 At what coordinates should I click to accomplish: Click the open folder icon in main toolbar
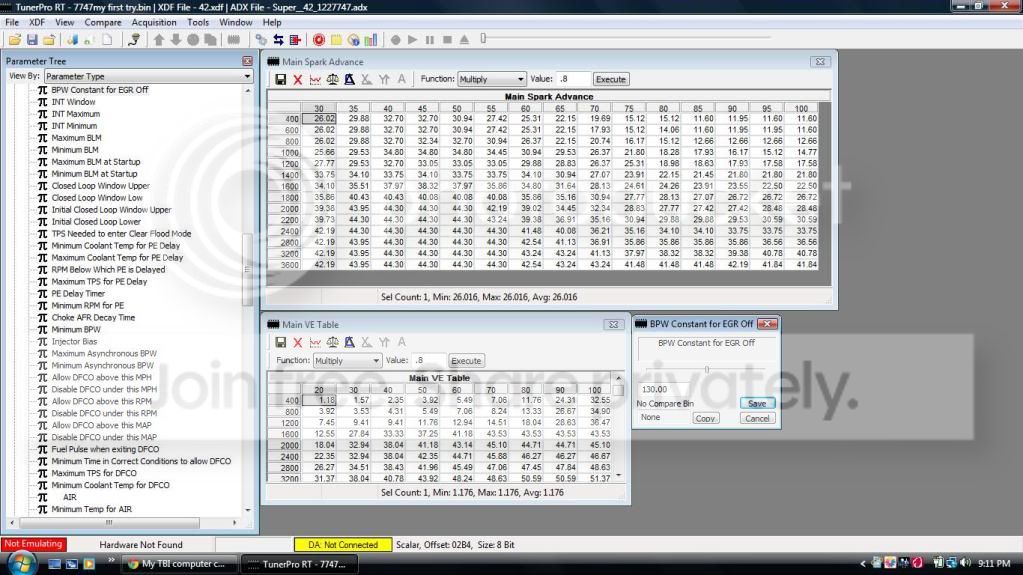coord(14,40)
